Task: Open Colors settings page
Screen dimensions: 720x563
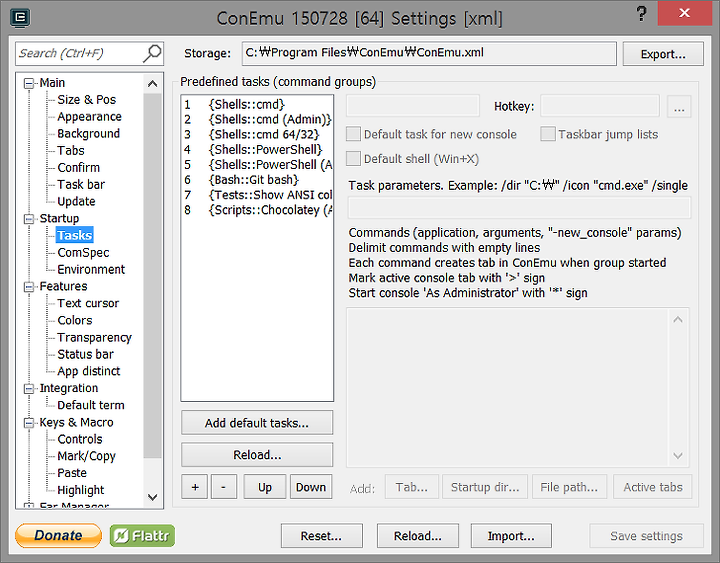Action: click(75, 321)
